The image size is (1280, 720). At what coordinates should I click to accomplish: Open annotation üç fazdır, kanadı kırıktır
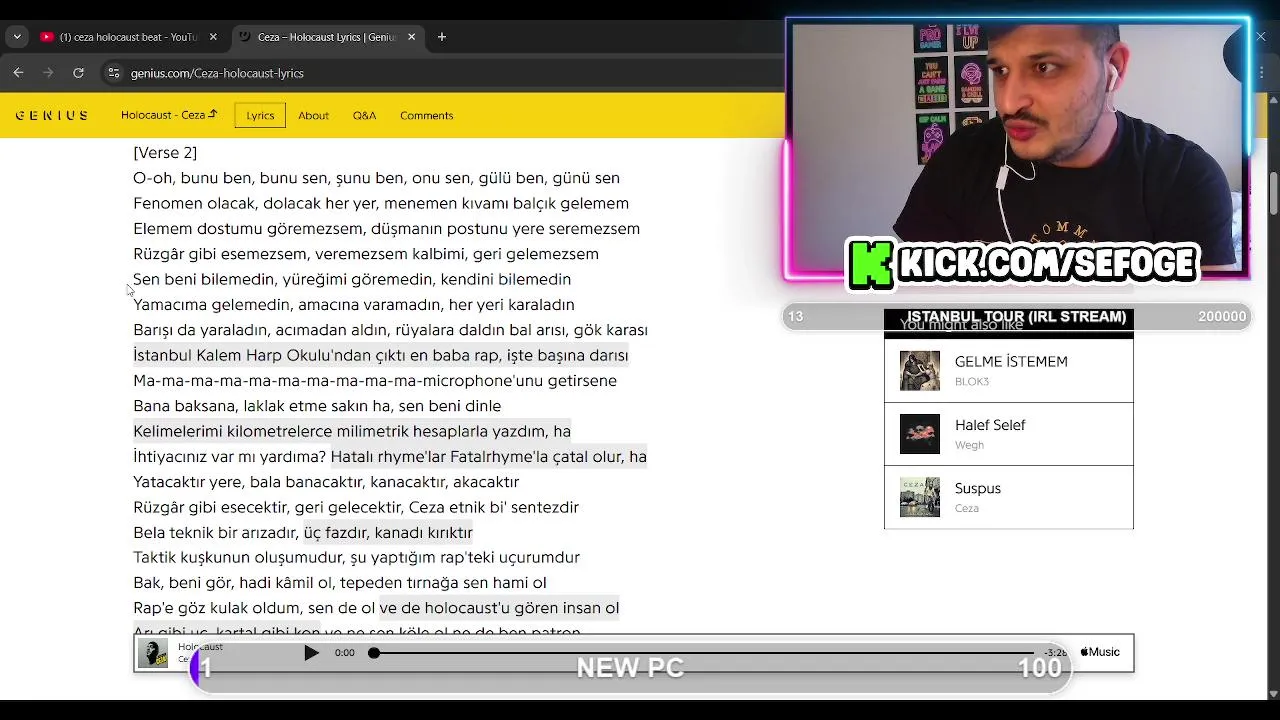coord(388,532)
